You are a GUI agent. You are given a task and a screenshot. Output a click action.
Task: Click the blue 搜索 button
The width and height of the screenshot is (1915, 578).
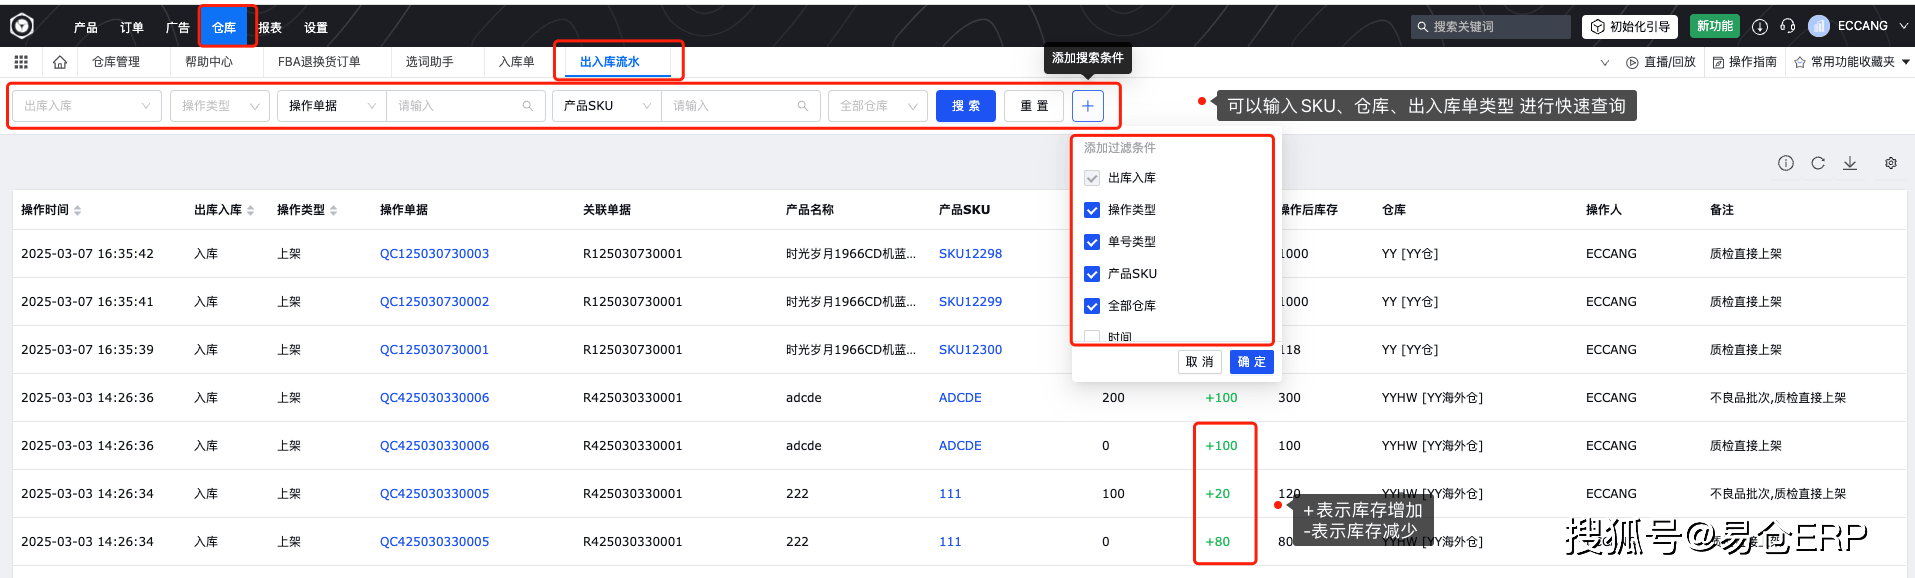coord(966,106)
